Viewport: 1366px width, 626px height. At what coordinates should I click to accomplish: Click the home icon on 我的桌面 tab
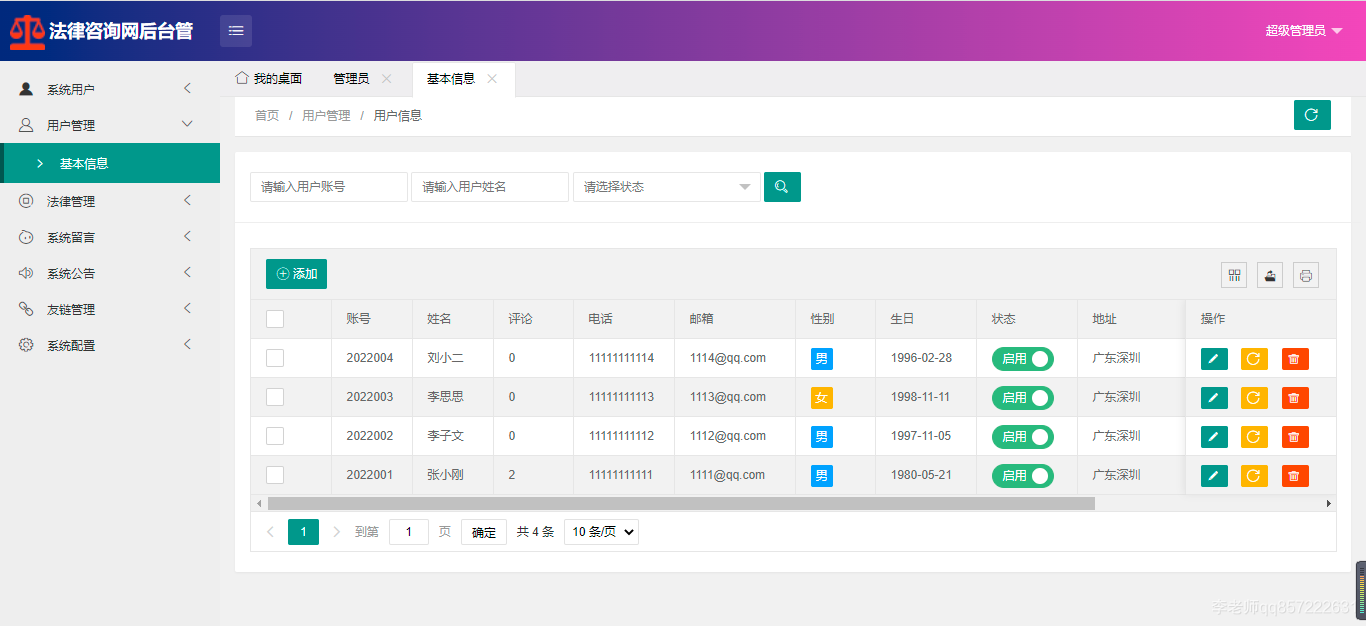click(x=241, y=78)
